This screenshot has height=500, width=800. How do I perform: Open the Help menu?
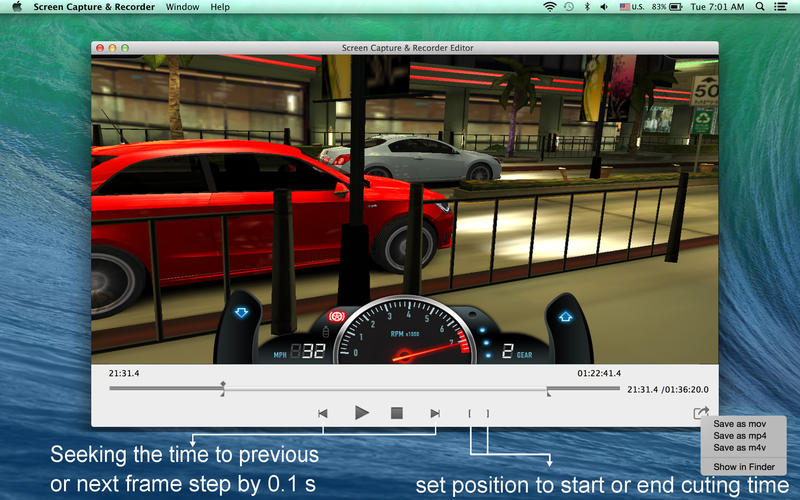[x=220, y=7]
